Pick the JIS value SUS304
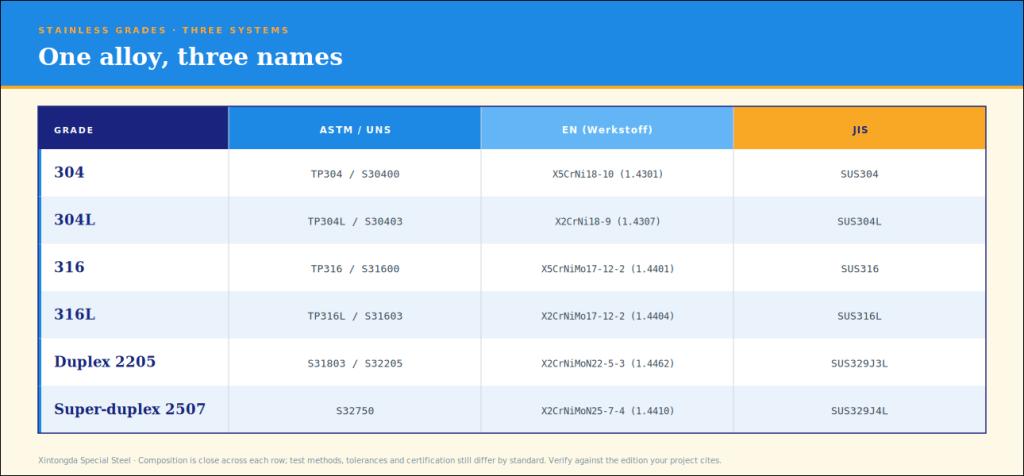The height and width of the screenshot is (476, 1024). pyautogui.click(x=859, y=174)
